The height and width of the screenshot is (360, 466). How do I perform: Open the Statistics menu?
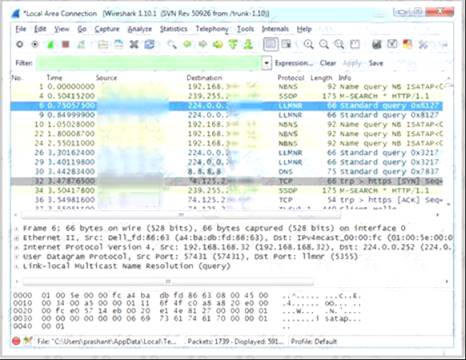(173, 29)
